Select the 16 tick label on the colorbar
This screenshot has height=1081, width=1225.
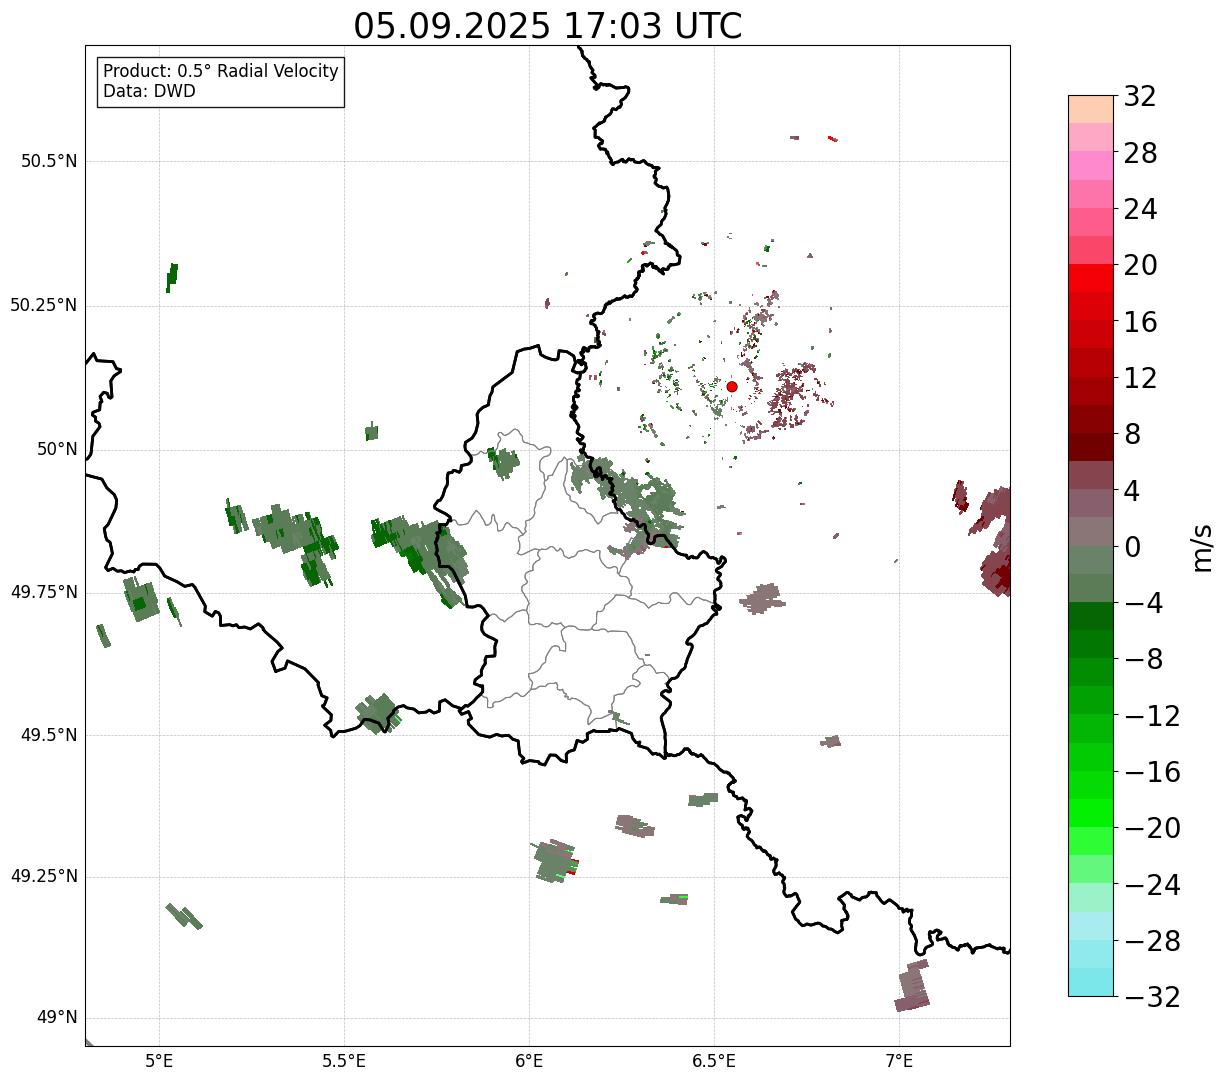pyautogui.click(x=1140, y=322)
